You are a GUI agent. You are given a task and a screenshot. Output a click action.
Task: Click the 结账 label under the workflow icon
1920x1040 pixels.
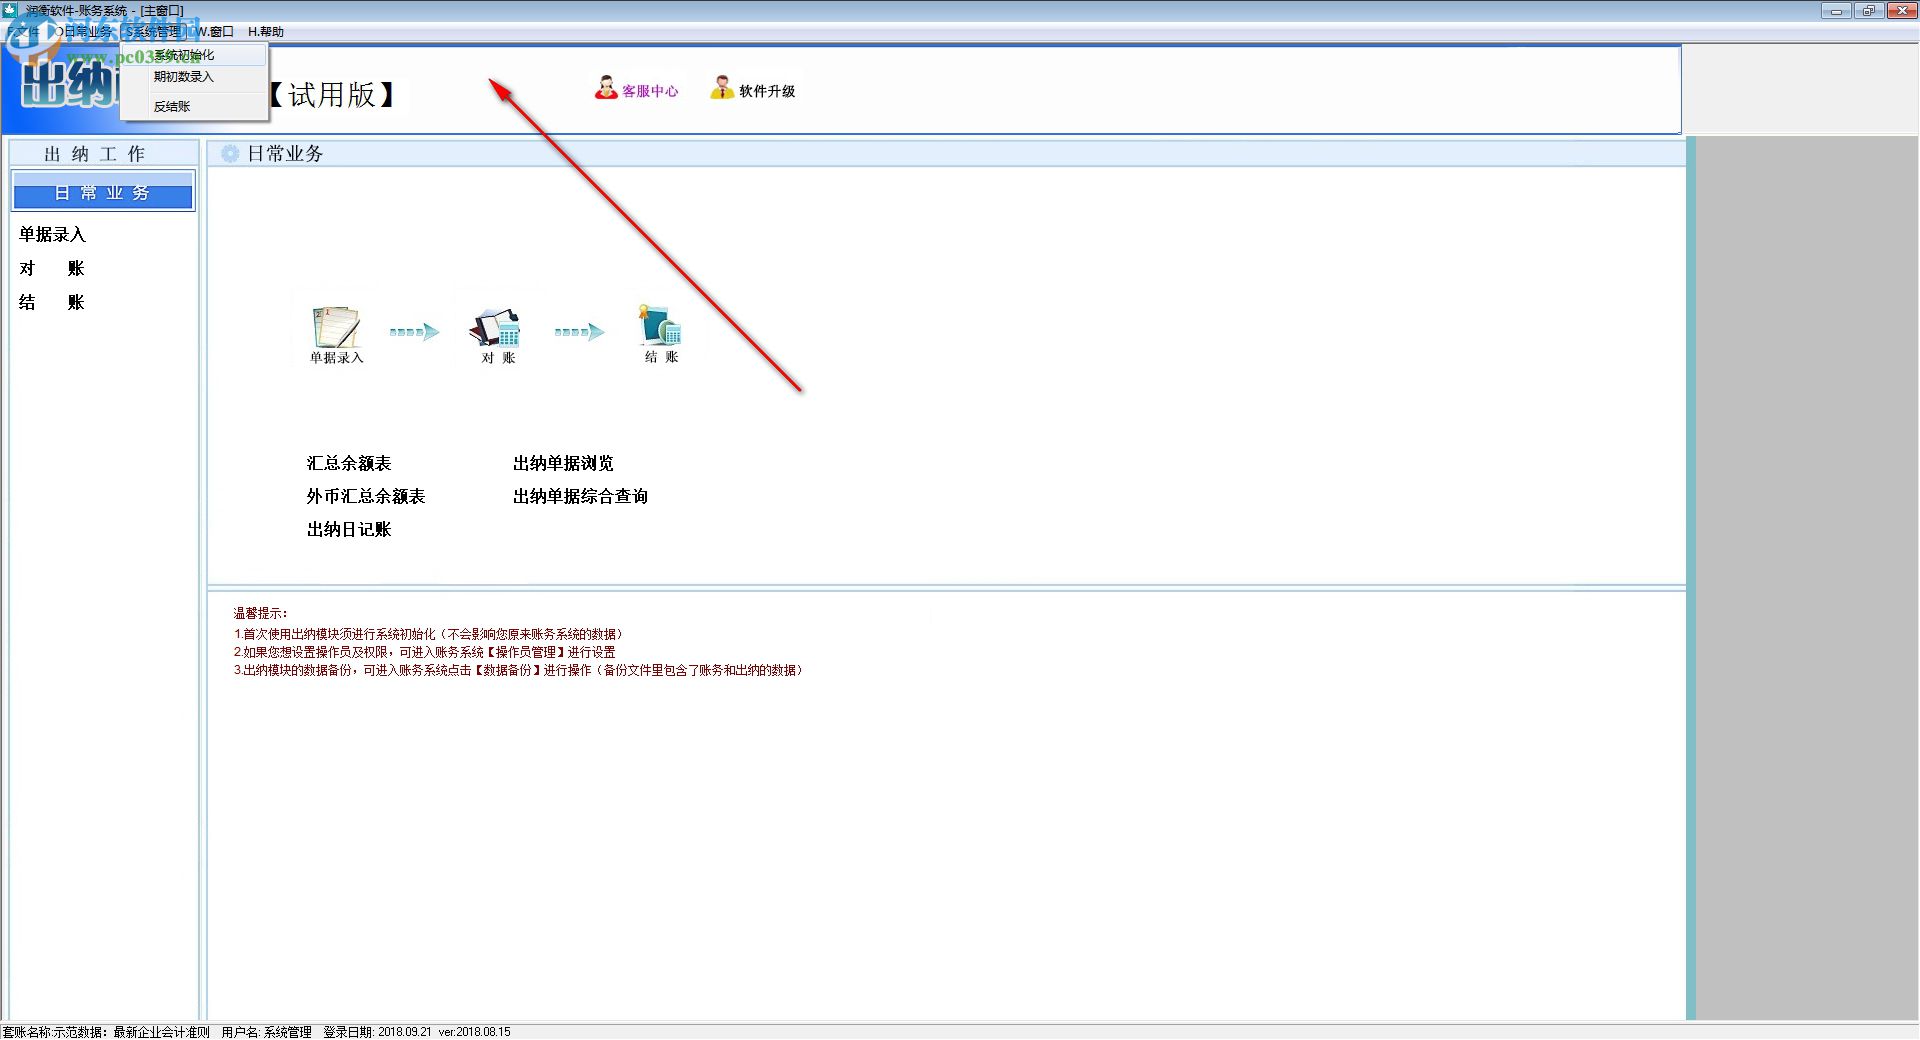click(x=661, y=357)
